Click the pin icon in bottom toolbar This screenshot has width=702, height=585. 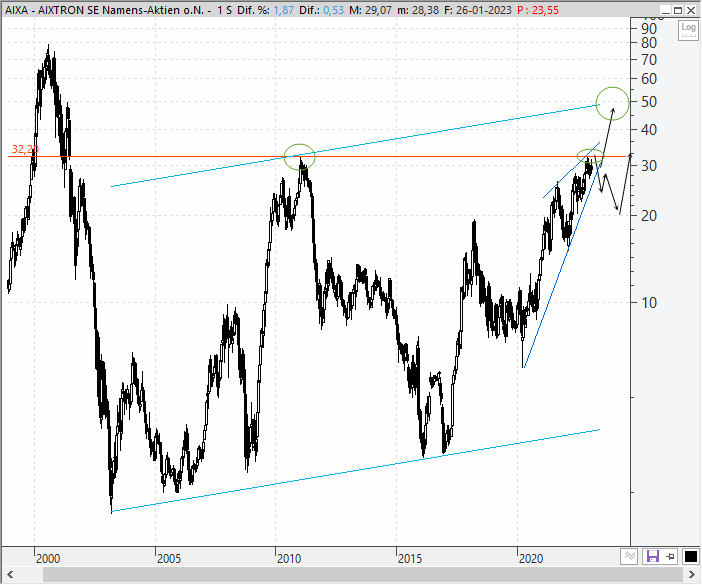tap(671, 556)
